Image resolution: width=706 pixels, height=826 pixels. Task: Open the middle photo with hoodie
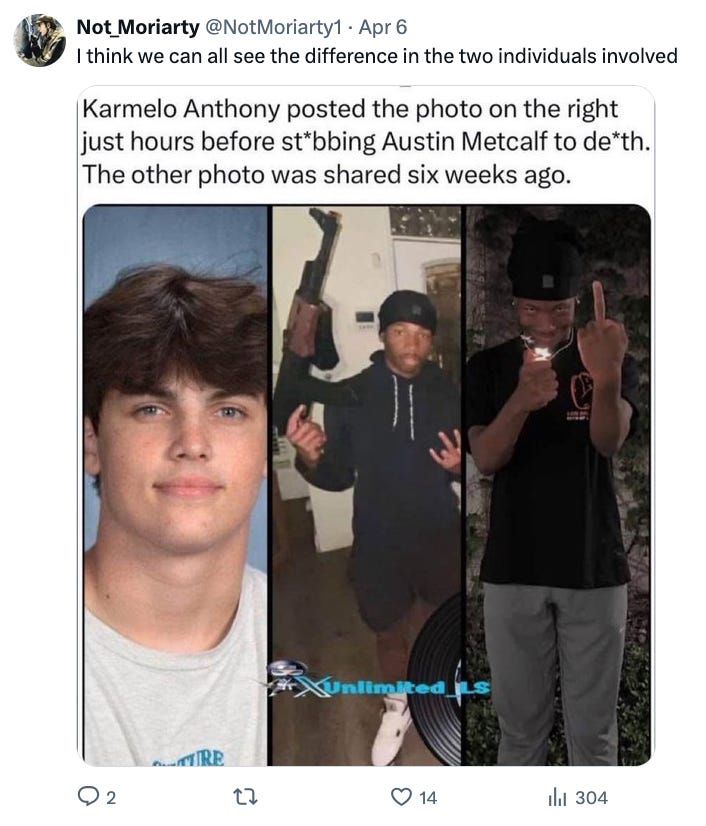pos(367,485)
